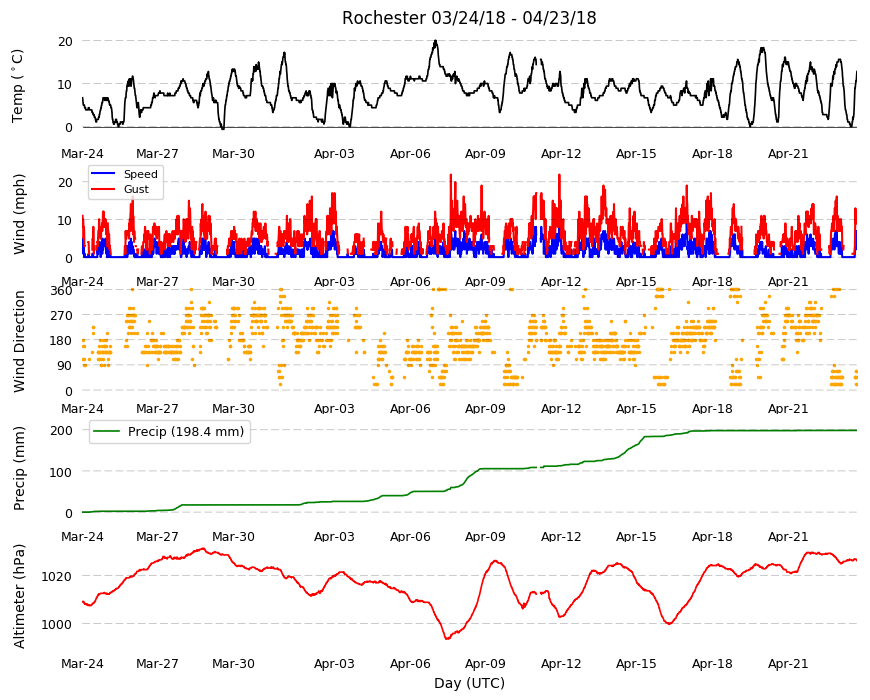Click the 200 tick on the precip axis

tap(62, 430)
